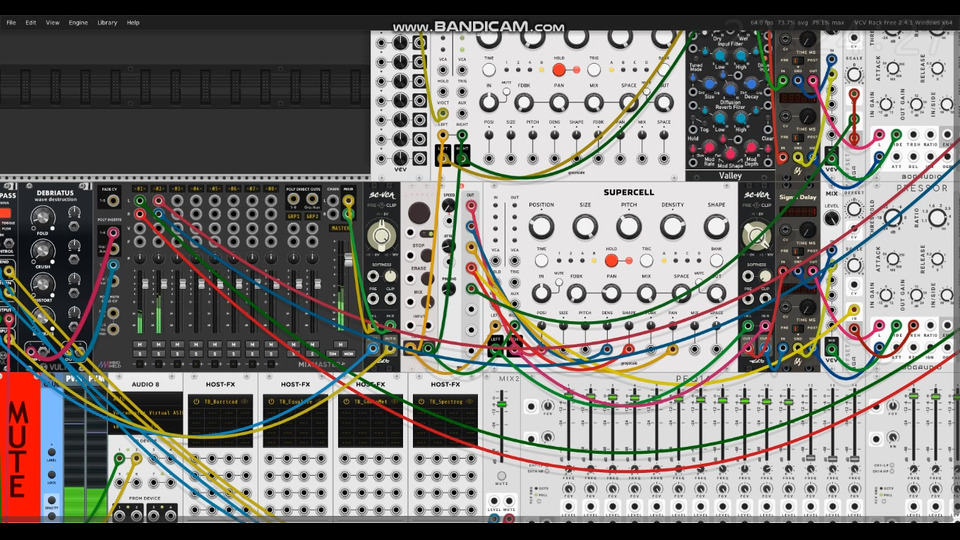Image resolution: width=960 pixels, height=540 pixels.
Task: Click the lower Pressor THRESHOLD knob
Action: 893,217
